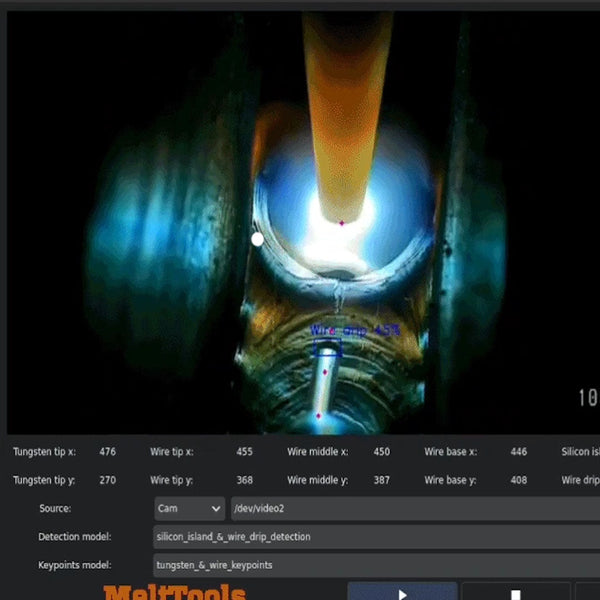Click the Wire base y: label
Viewport: 600px width, 600px height.
(450, 480)
